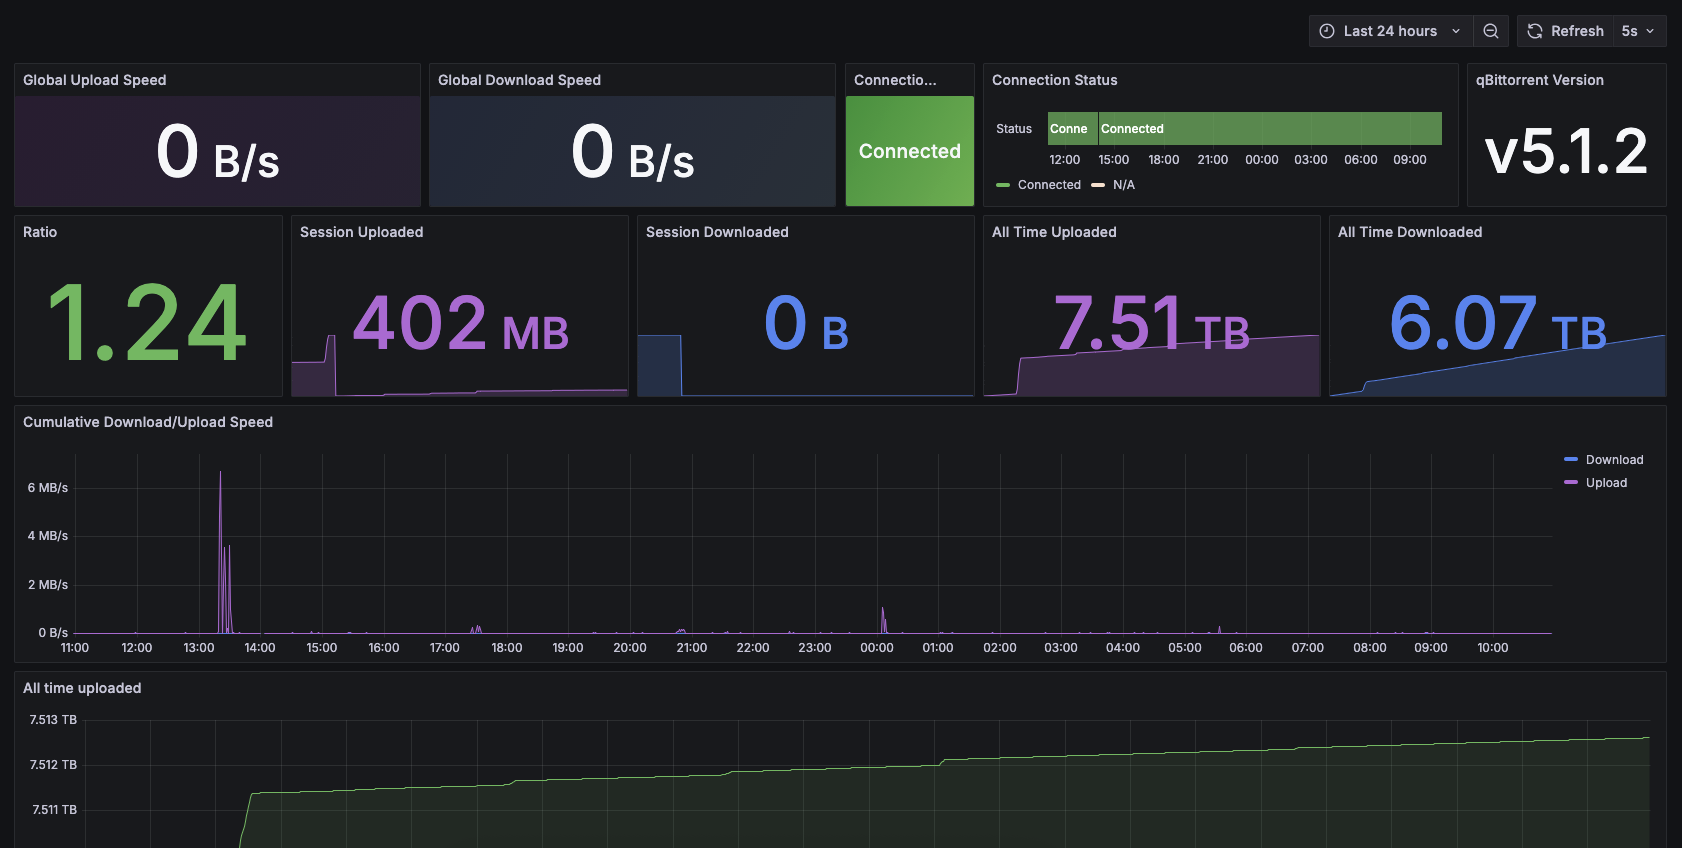Click the green Connected stat tile
This screenshot has width=1682, height=848.
pos(909,151)
